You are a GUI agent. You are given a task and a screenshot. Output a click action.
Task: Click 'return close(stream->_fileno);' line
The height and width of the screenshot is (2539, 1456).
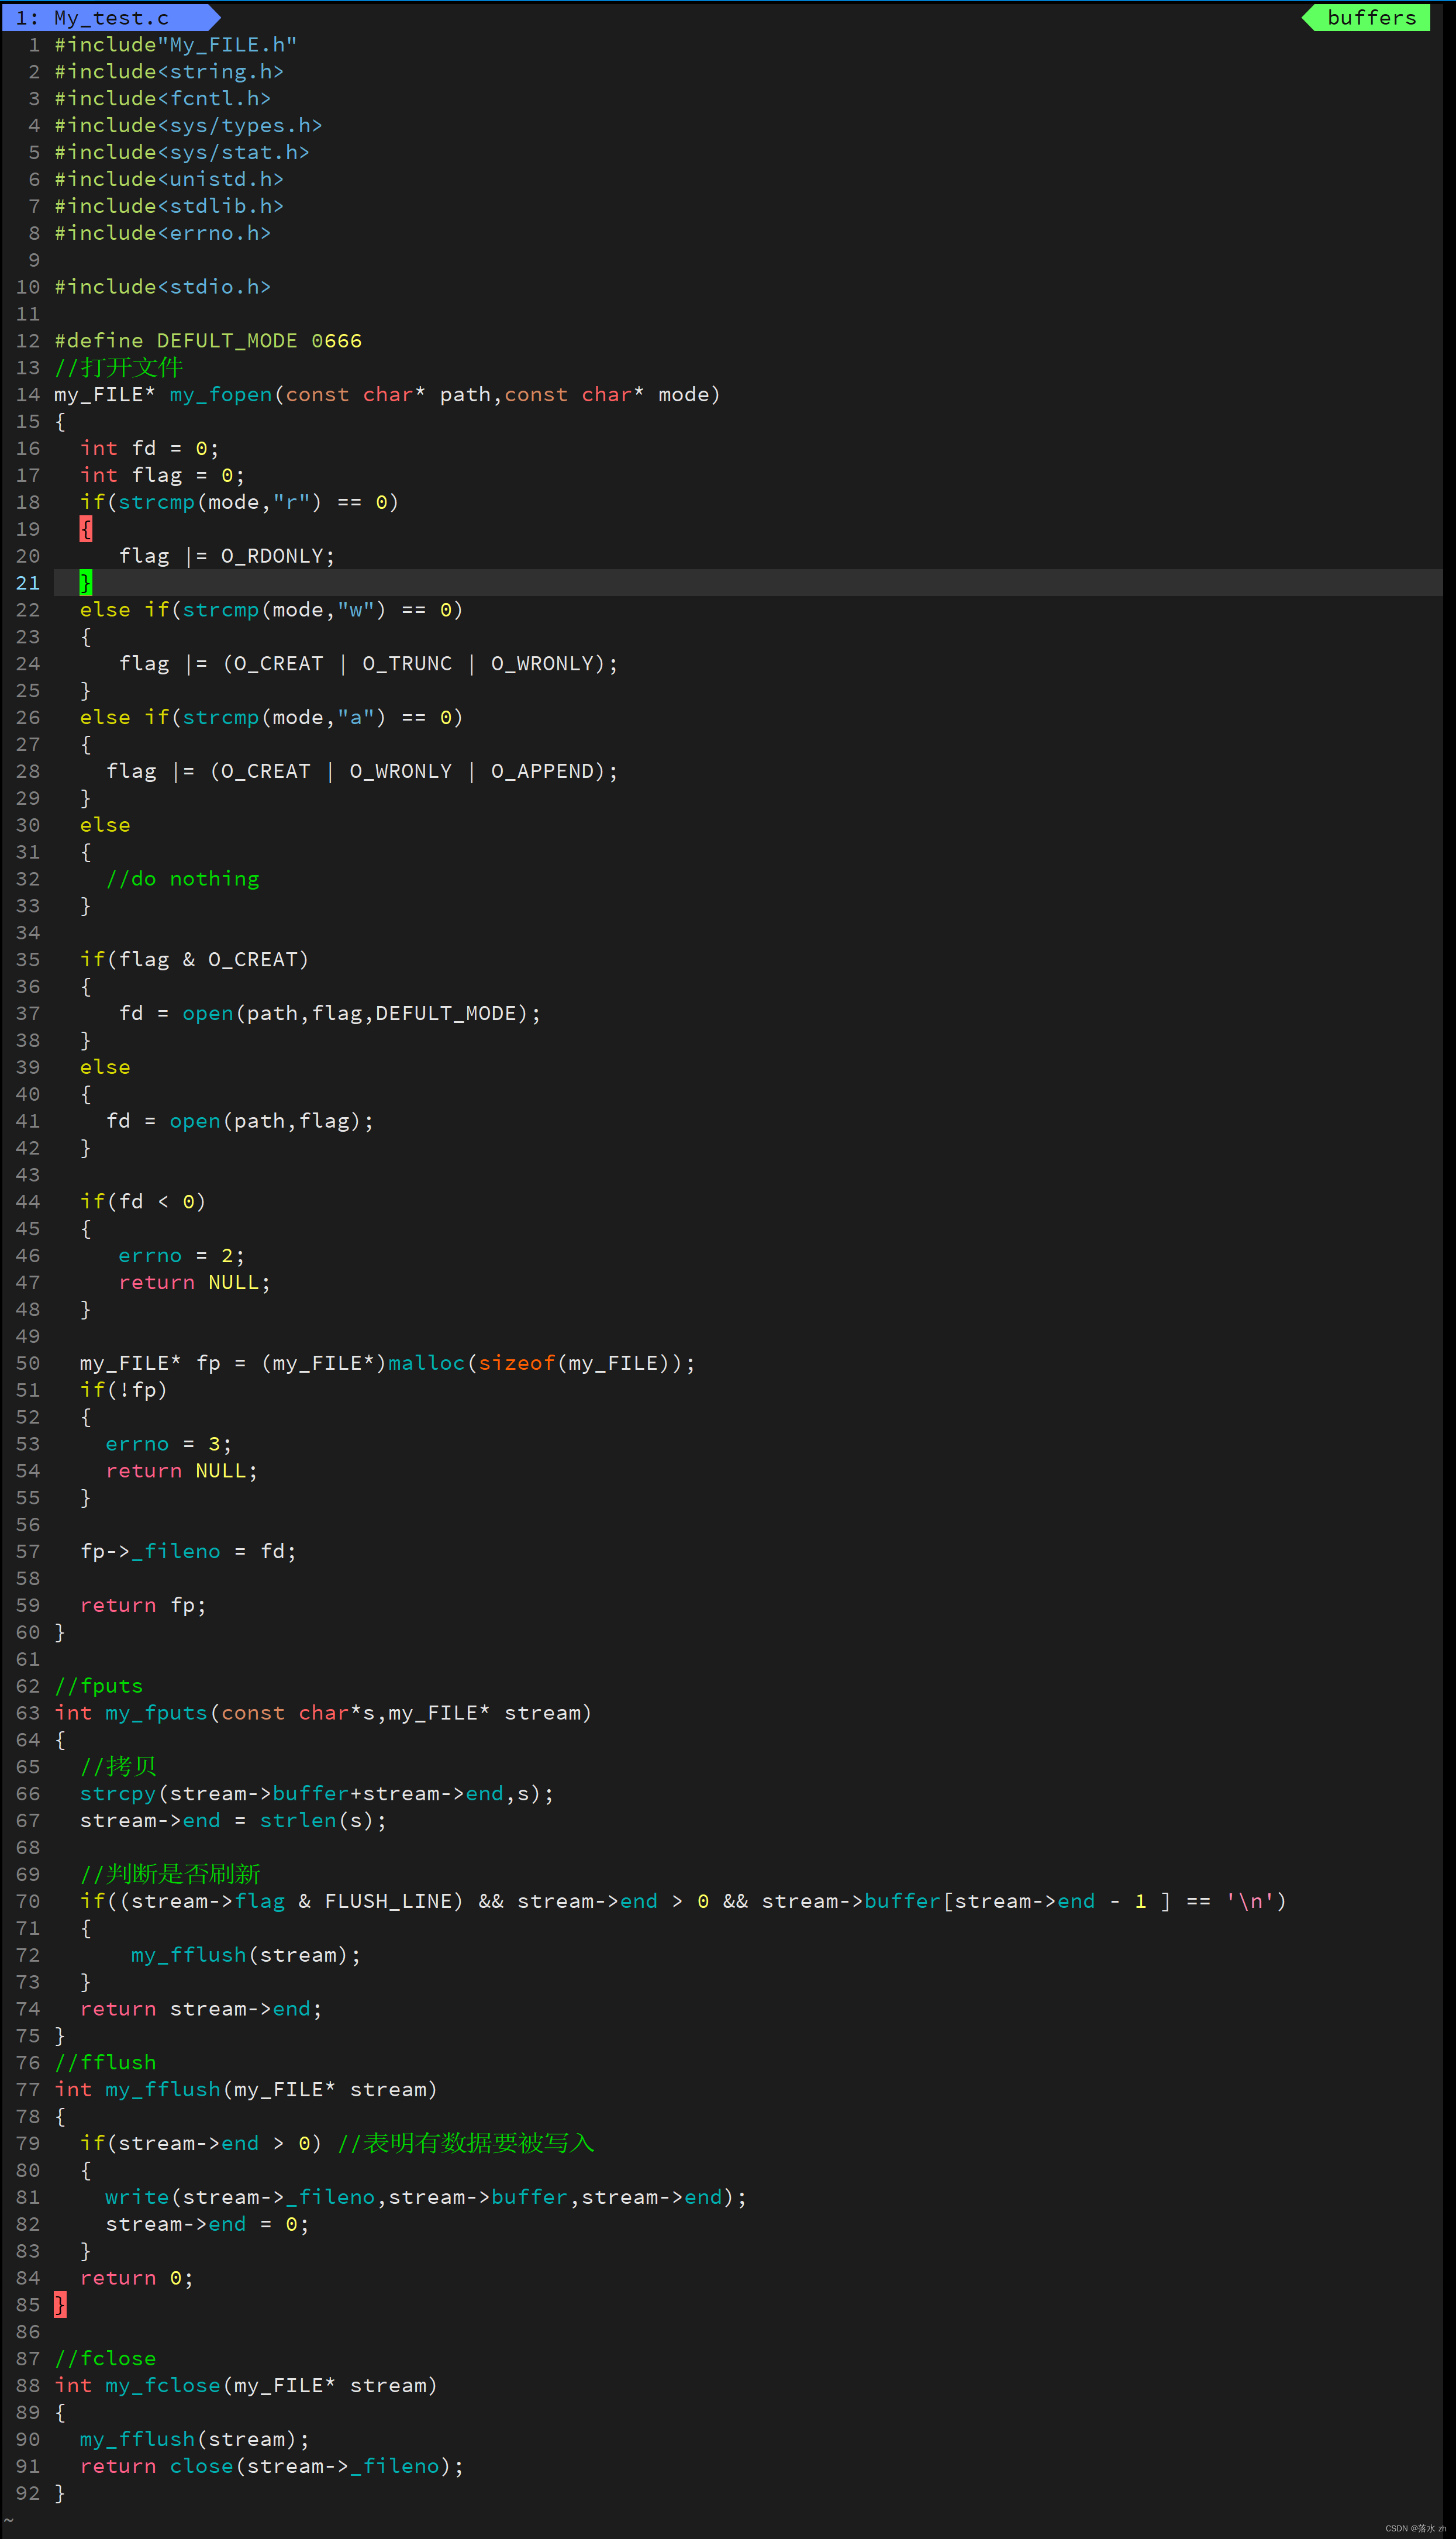pos(272,2467)
